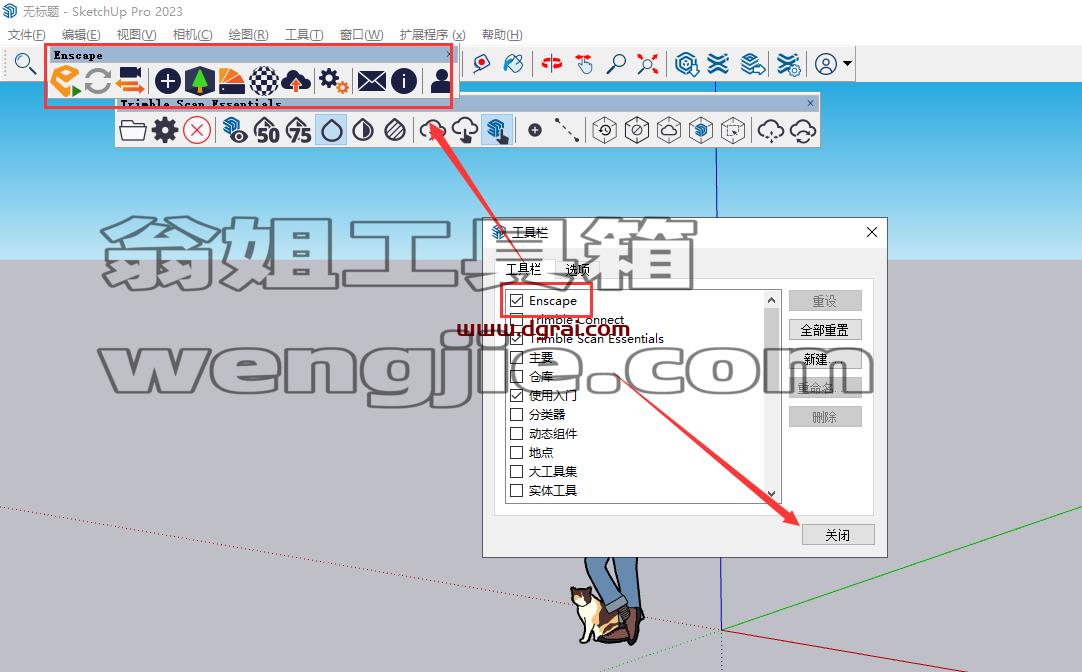The width and height of the screenshot is (1082, 672).
Task: Click the clock history cube icon
Action: tap(604, 130)
